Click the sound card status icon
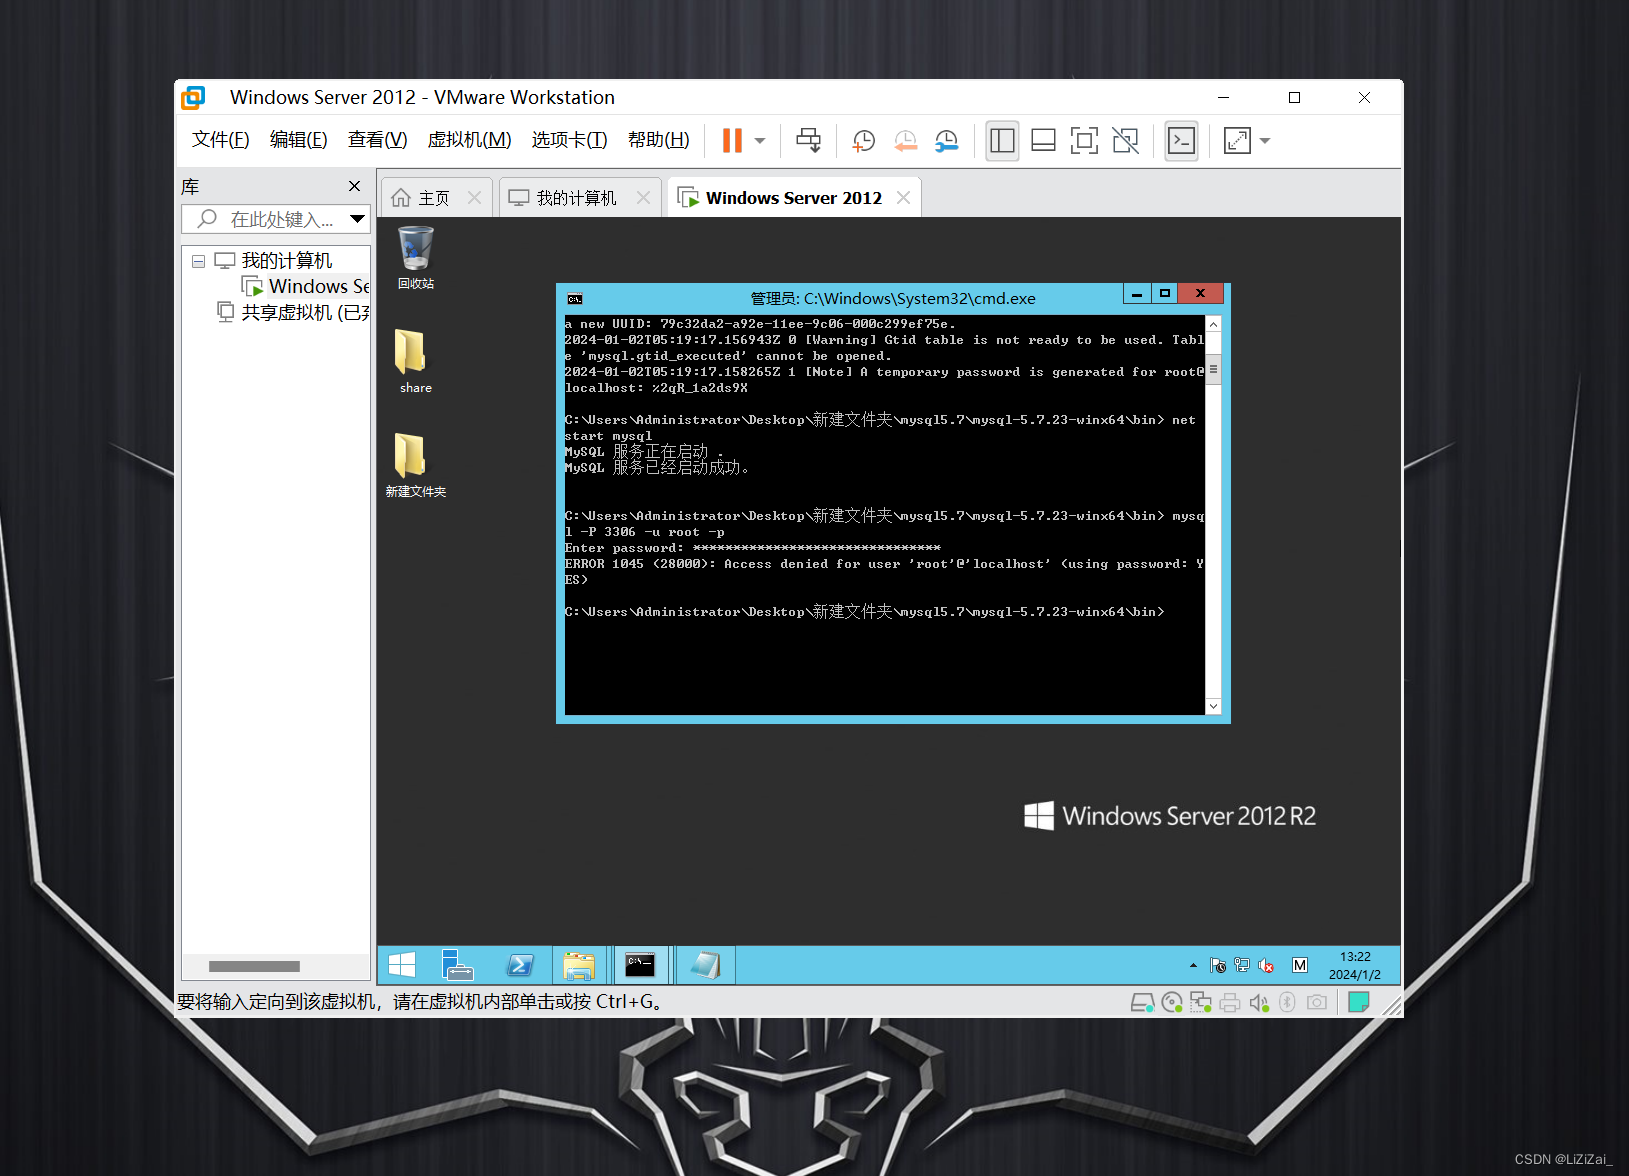1629x1176 pixels. coord(1259,1002)
